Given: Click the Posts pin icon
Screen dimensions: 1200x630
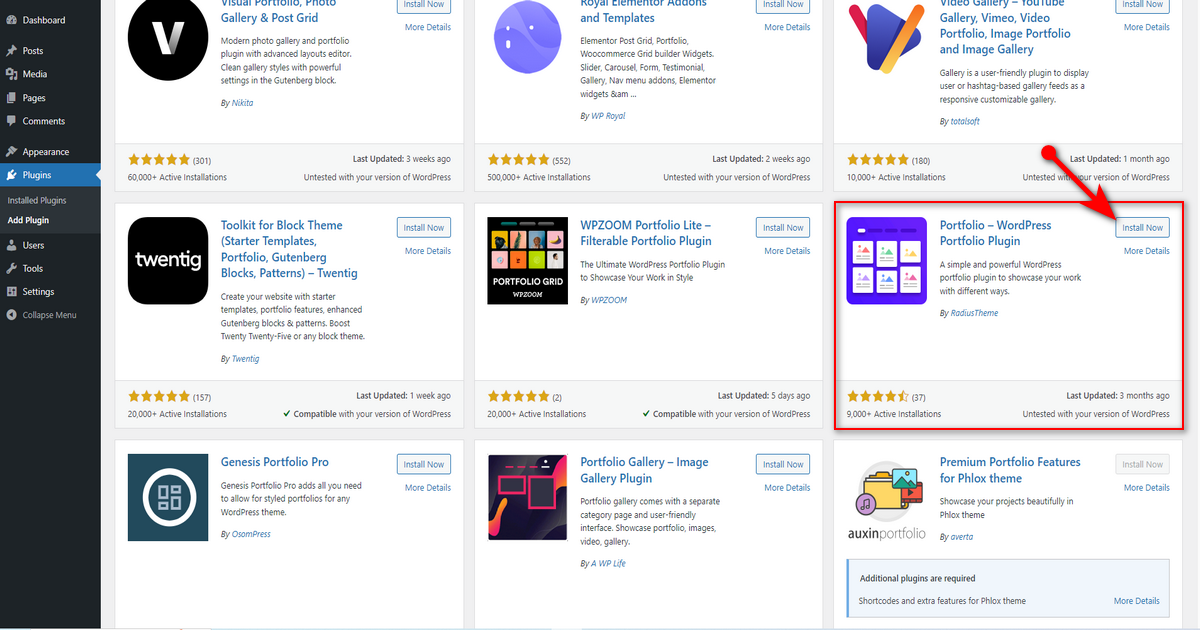Looking at the screenshot, I should click(11, 51).
